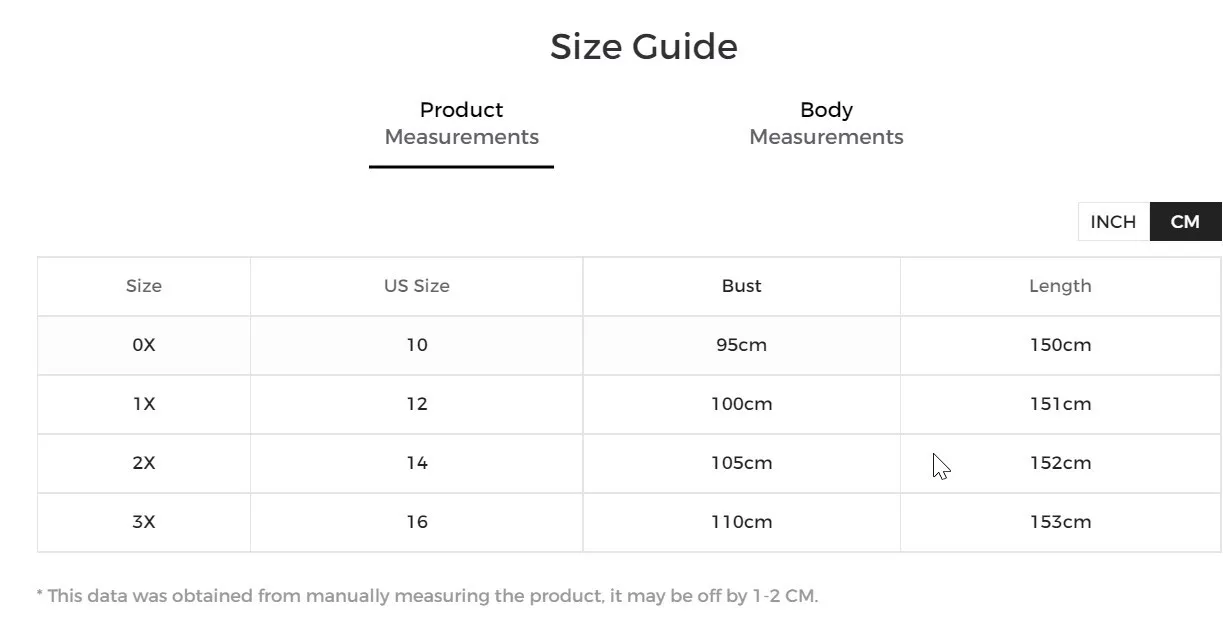Click the Length column header
This screenshot has width=1223, height=621.
pyautogui.click(x=1060, y=286)
